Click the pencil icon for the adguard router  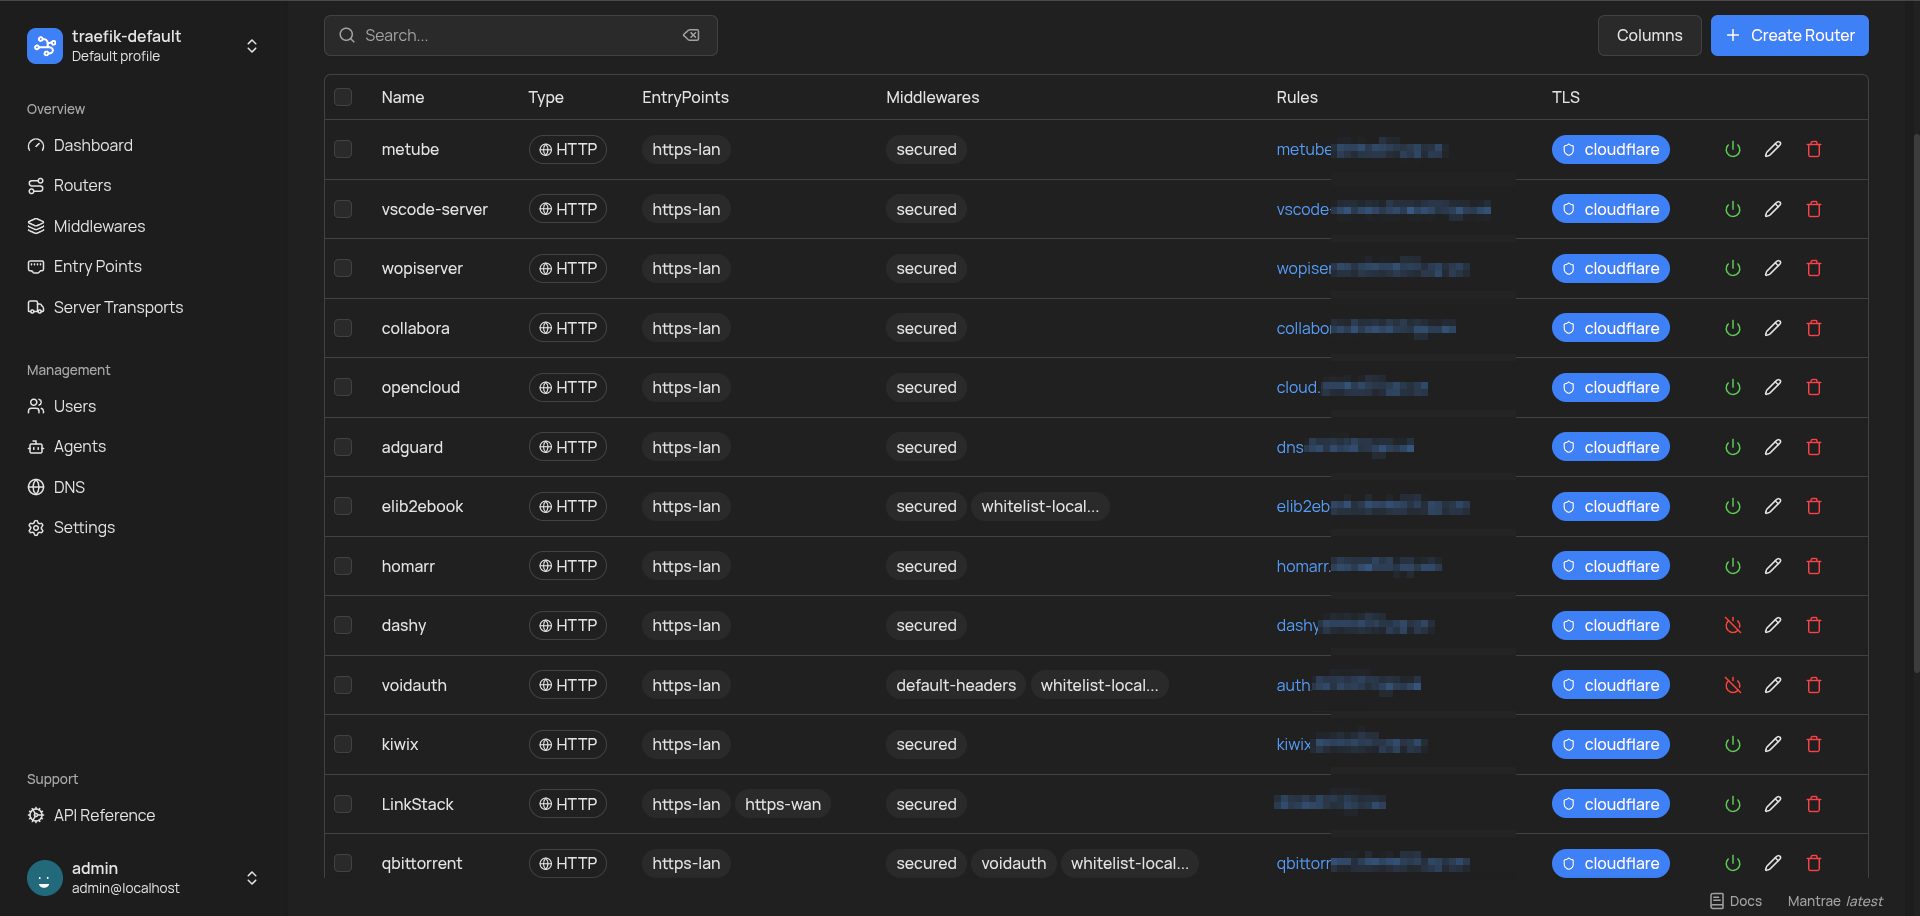pos(1773,447)
